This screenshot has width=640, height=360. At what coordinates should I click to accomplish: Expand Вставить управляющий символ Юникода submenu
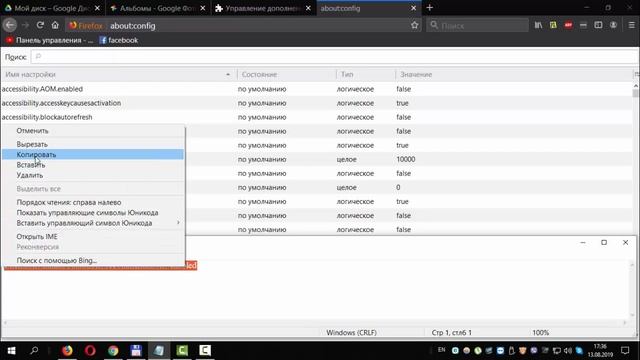pyautogui.click(x=93, y=223)
